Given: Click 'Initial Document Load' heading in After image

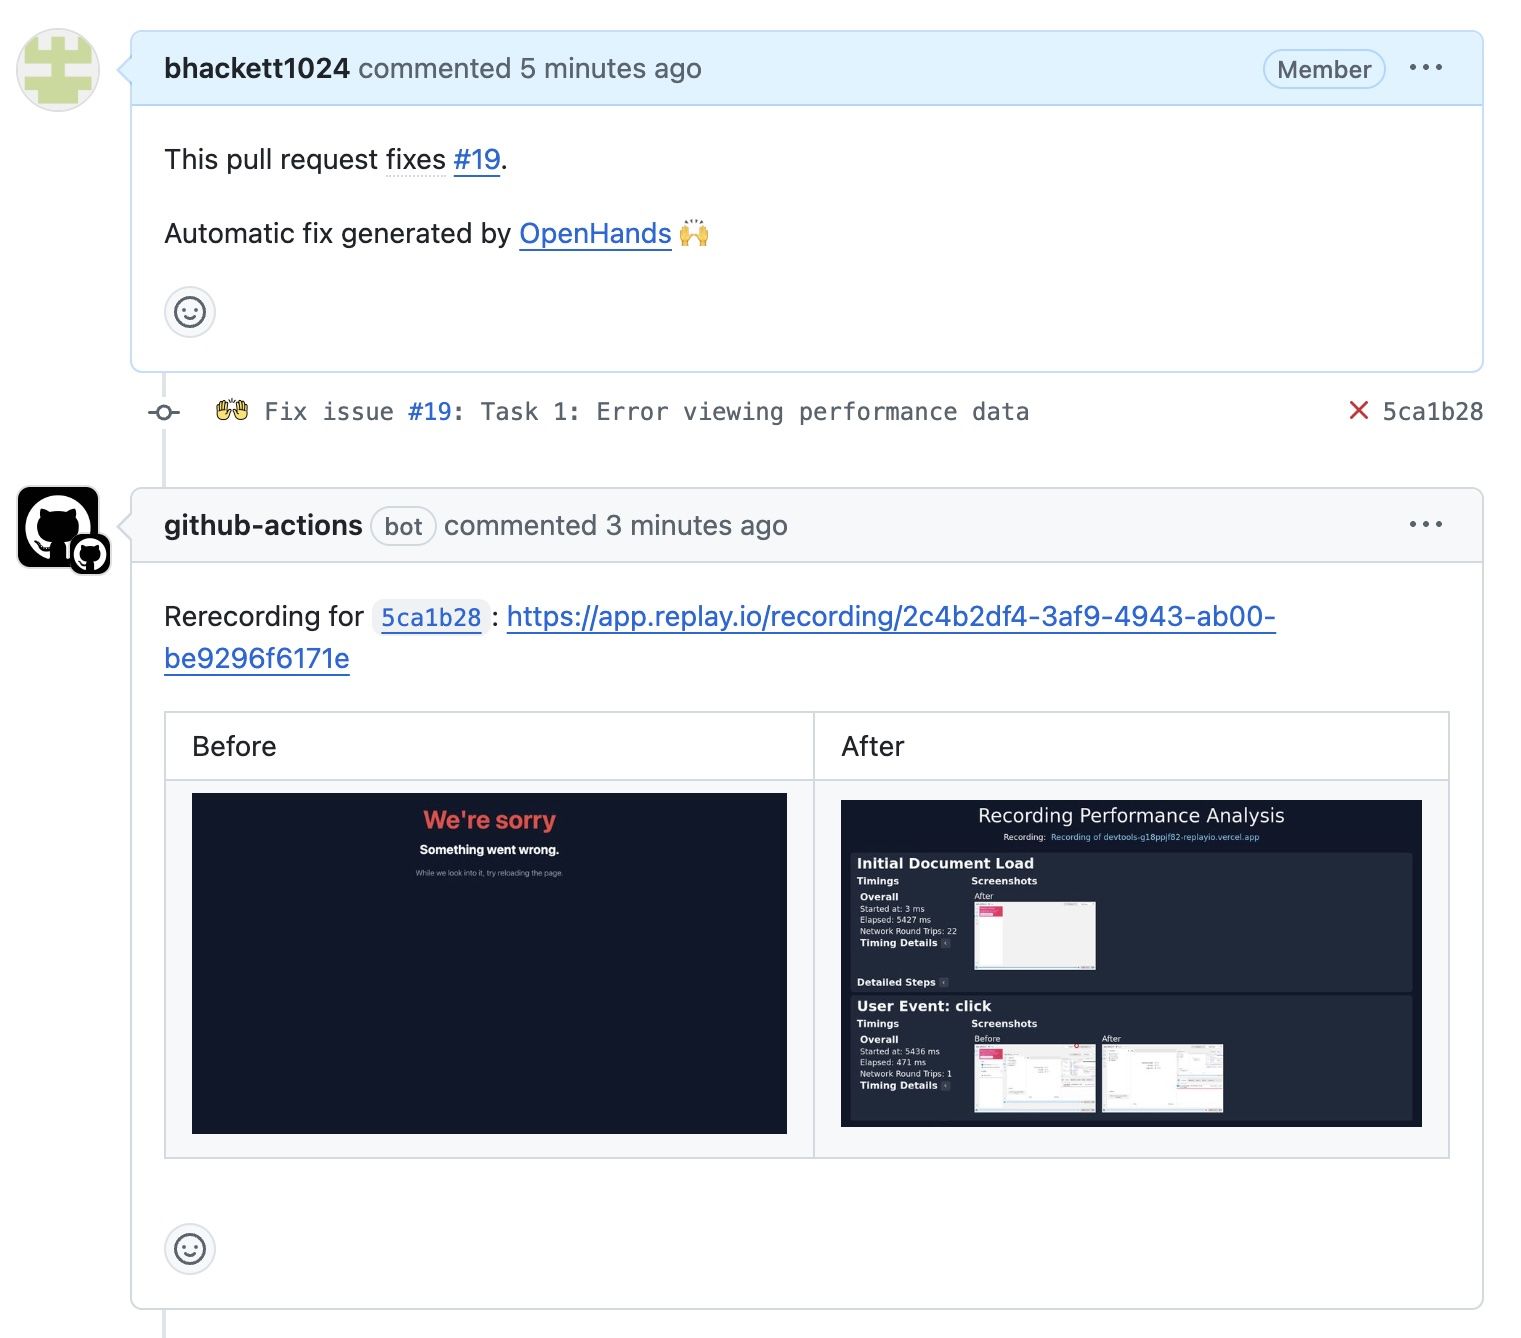Looking at the screenshot, I should point(945,863).
